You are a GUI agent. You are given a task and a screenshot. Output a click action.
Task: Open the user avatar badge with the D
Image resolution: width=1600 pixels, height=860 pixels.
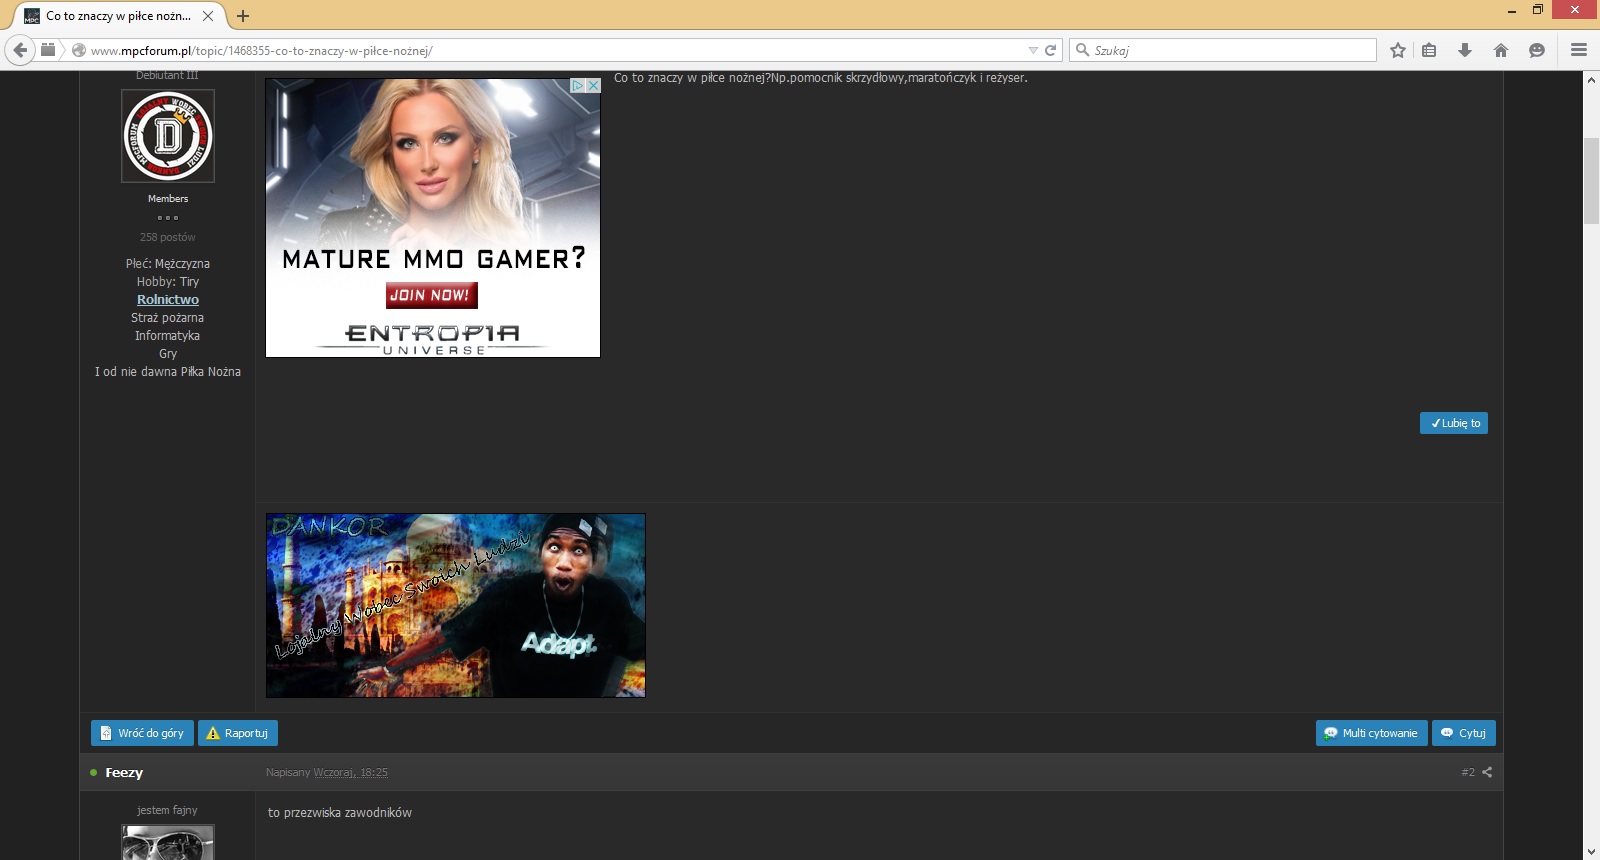pyautogui.click(x=168, y=136)
